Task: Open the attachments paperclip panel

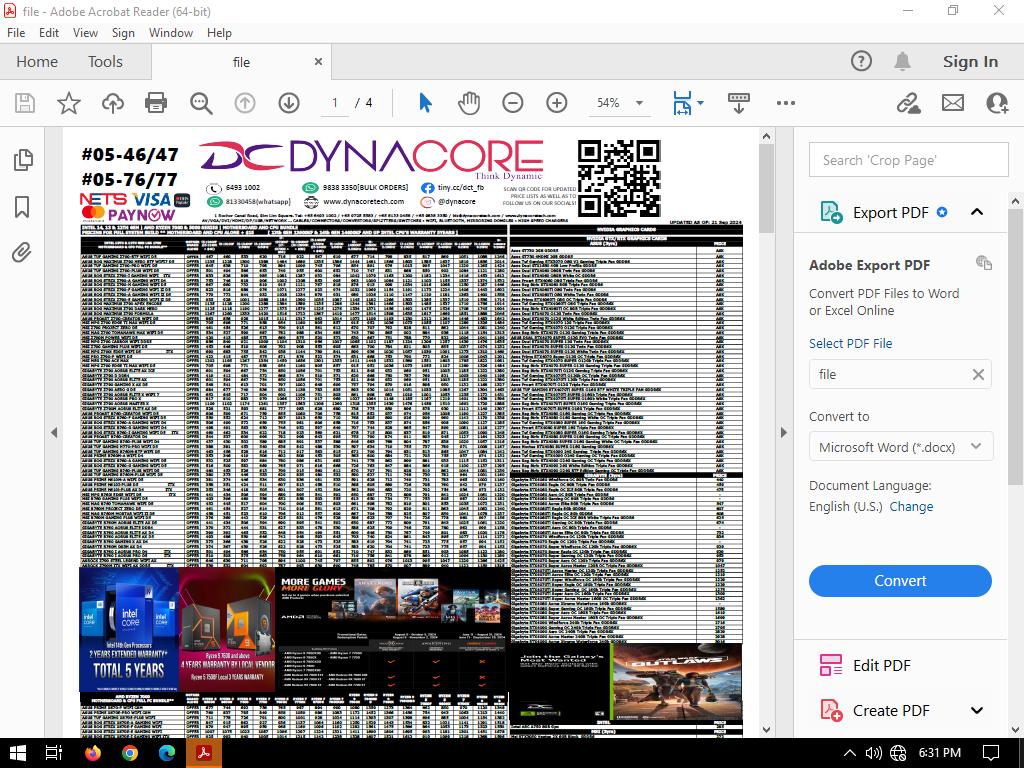Action: (x=22, y=252)
